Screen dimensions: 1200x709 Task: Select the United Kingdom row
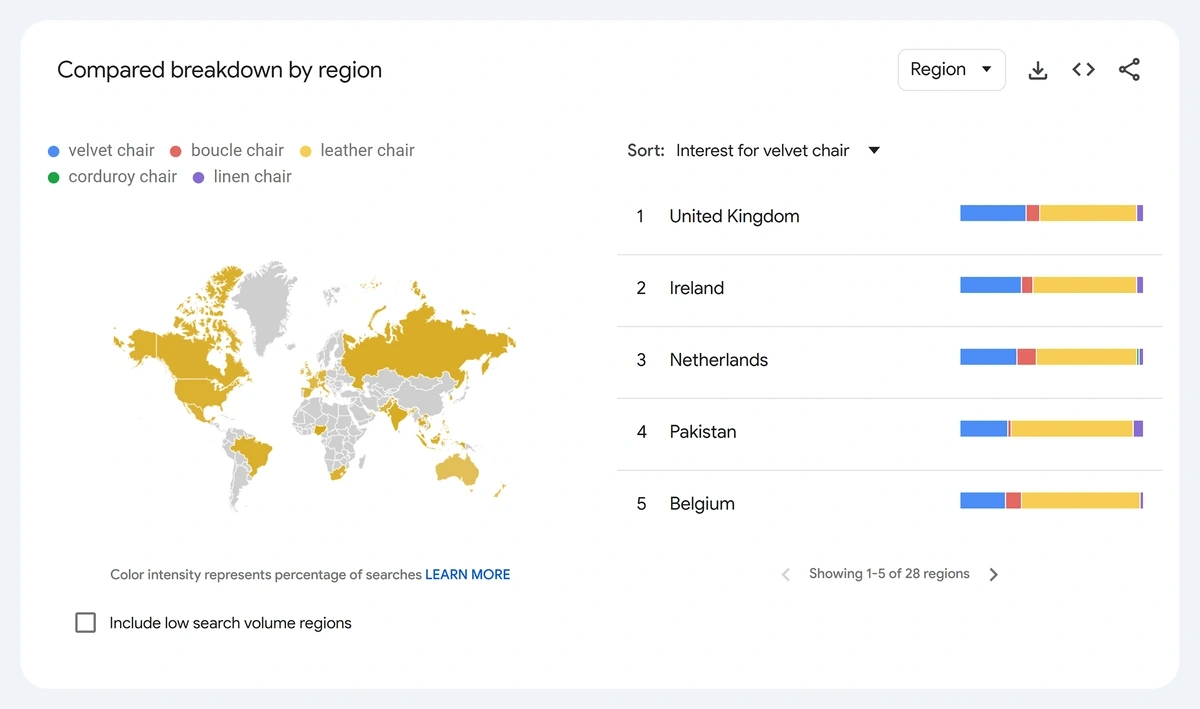tap(734, 217)
